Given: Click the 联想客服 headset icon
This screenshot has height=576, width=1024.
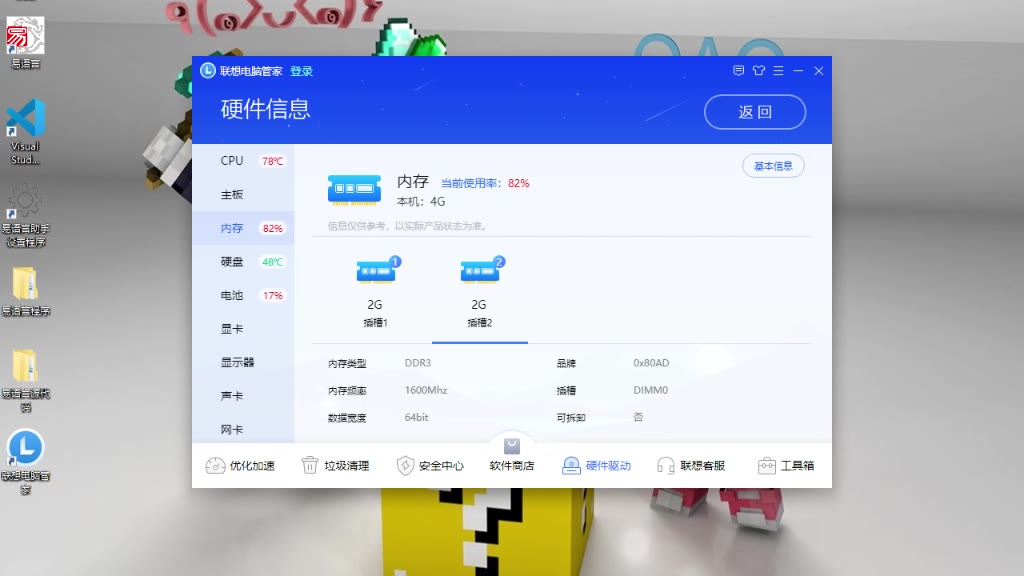Looking at the screenshot, I should pos(665,466).
